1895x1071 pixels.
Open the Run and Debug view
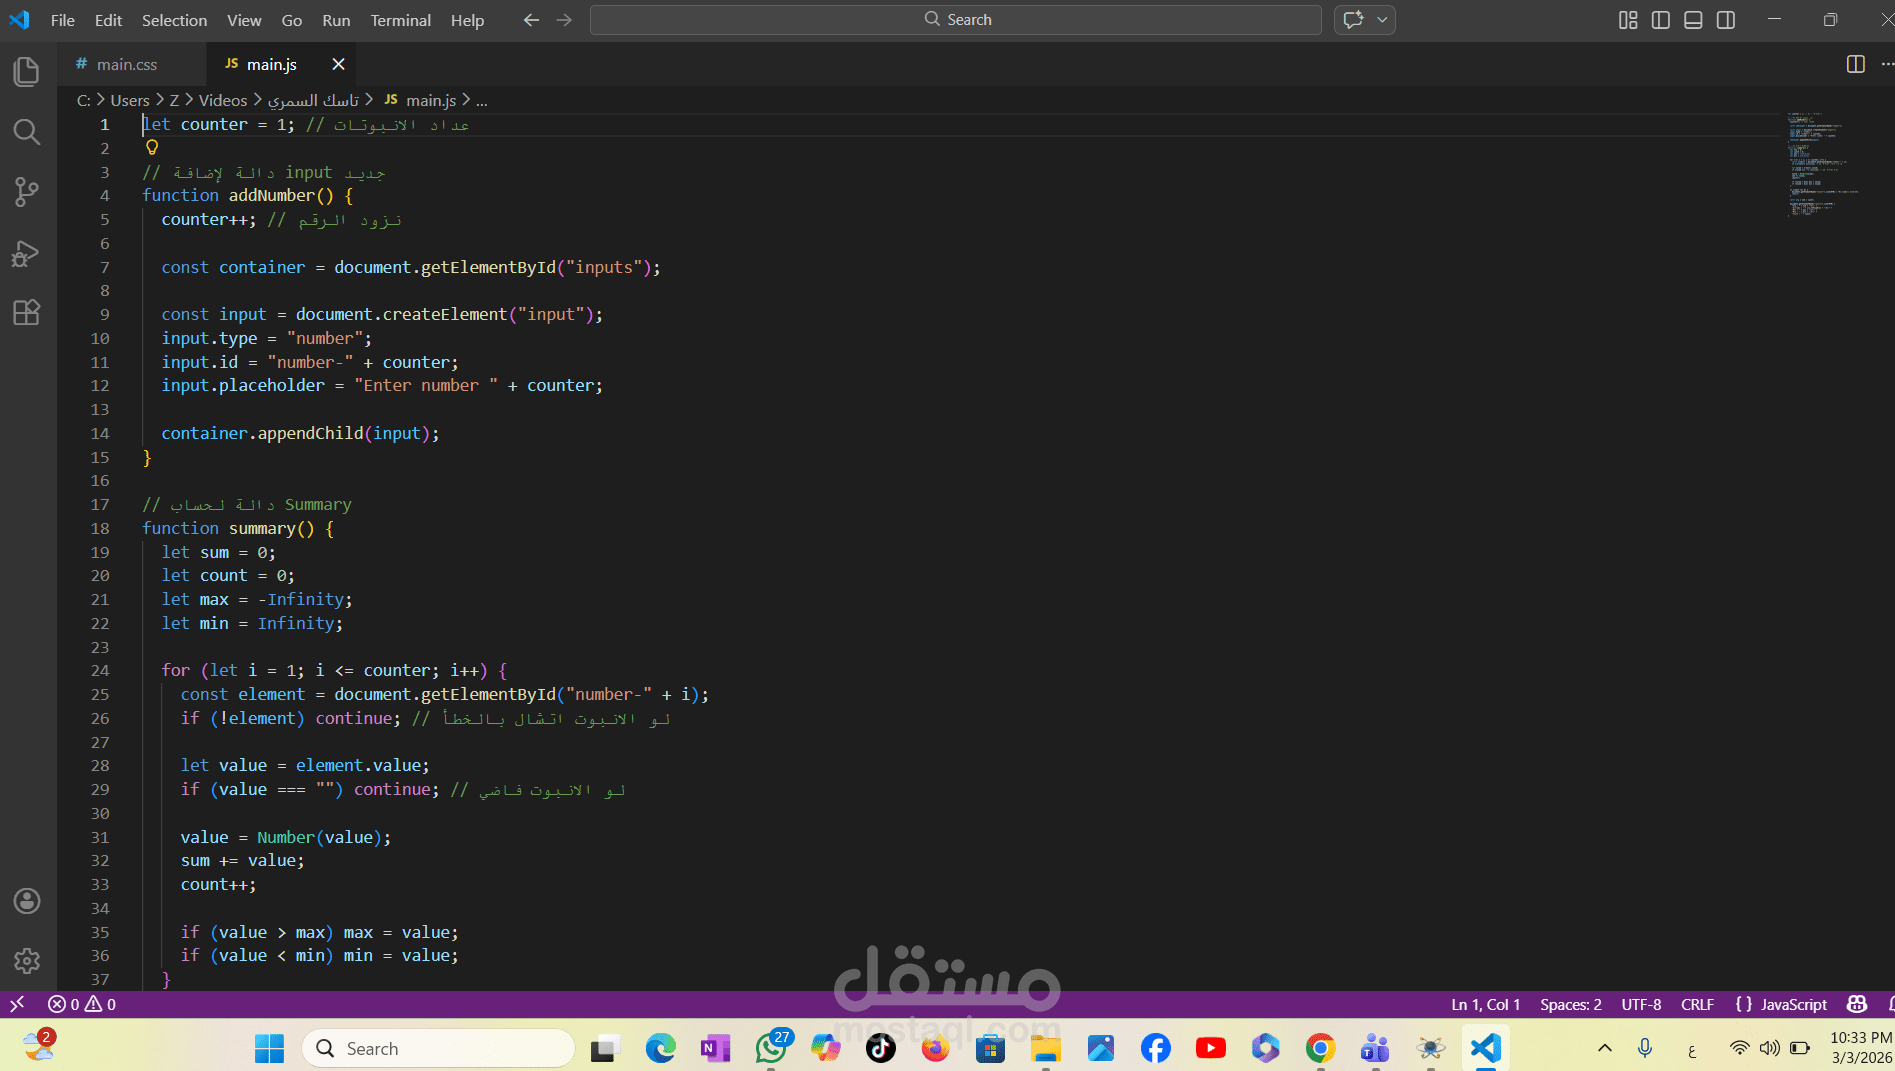[x=27, y=253]
